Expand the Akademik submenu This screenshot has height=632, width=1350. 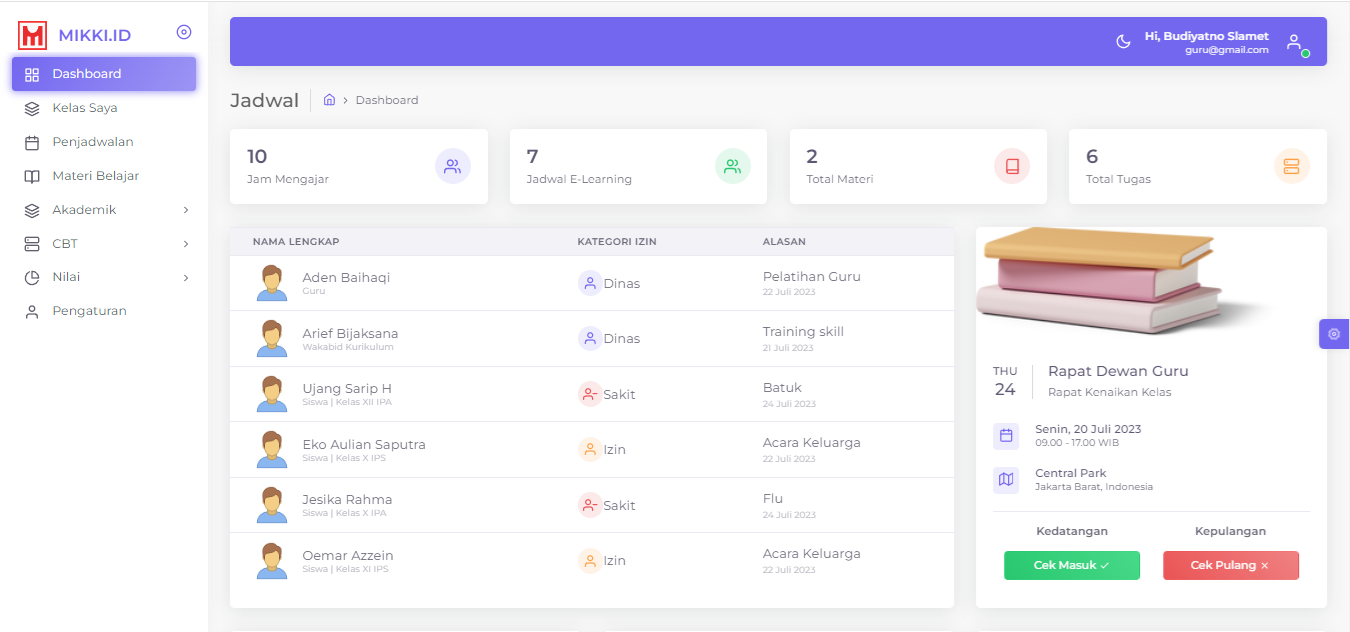[104, 210]
